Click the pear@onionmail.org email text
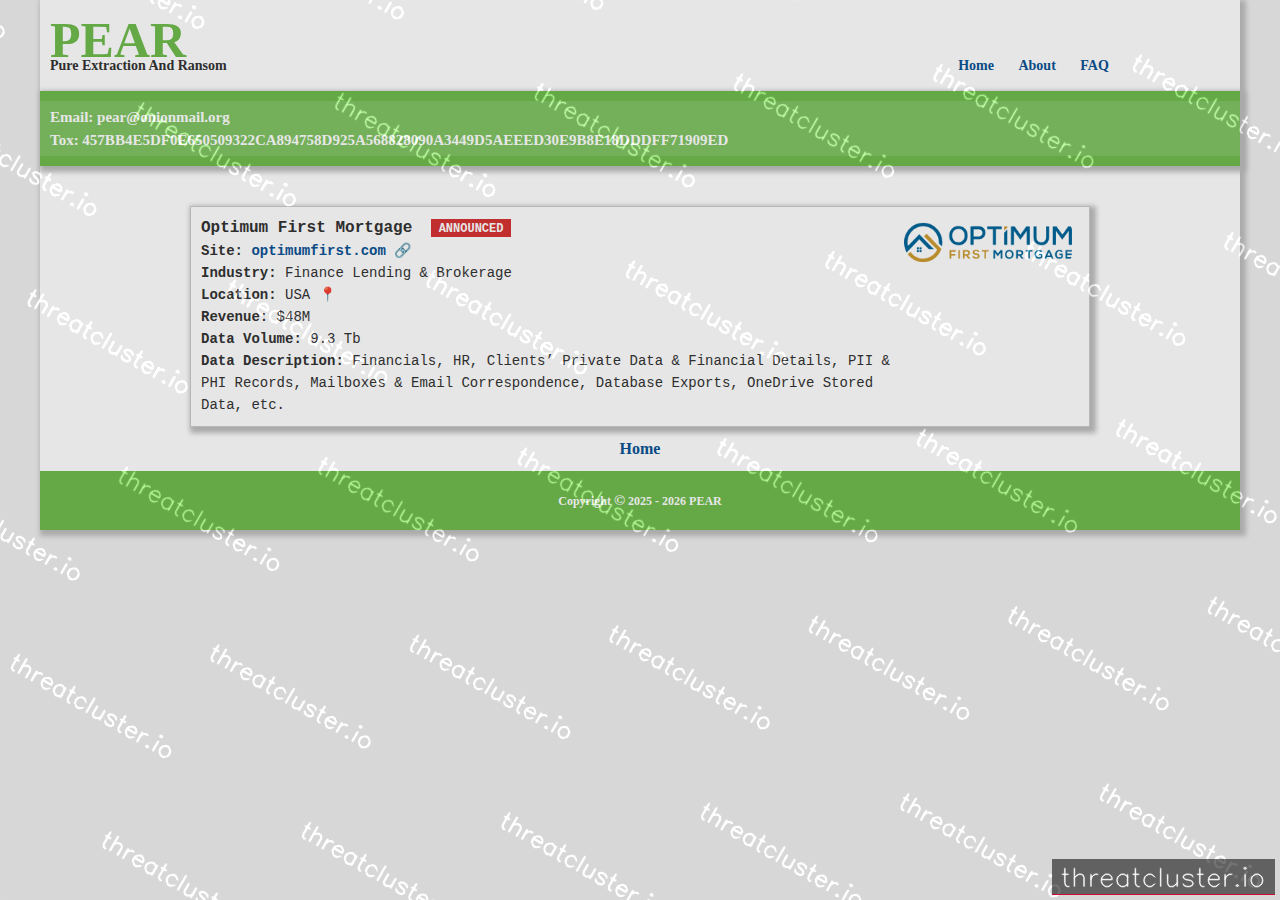This screenshot has height=900, width=1280. [163, 117]
